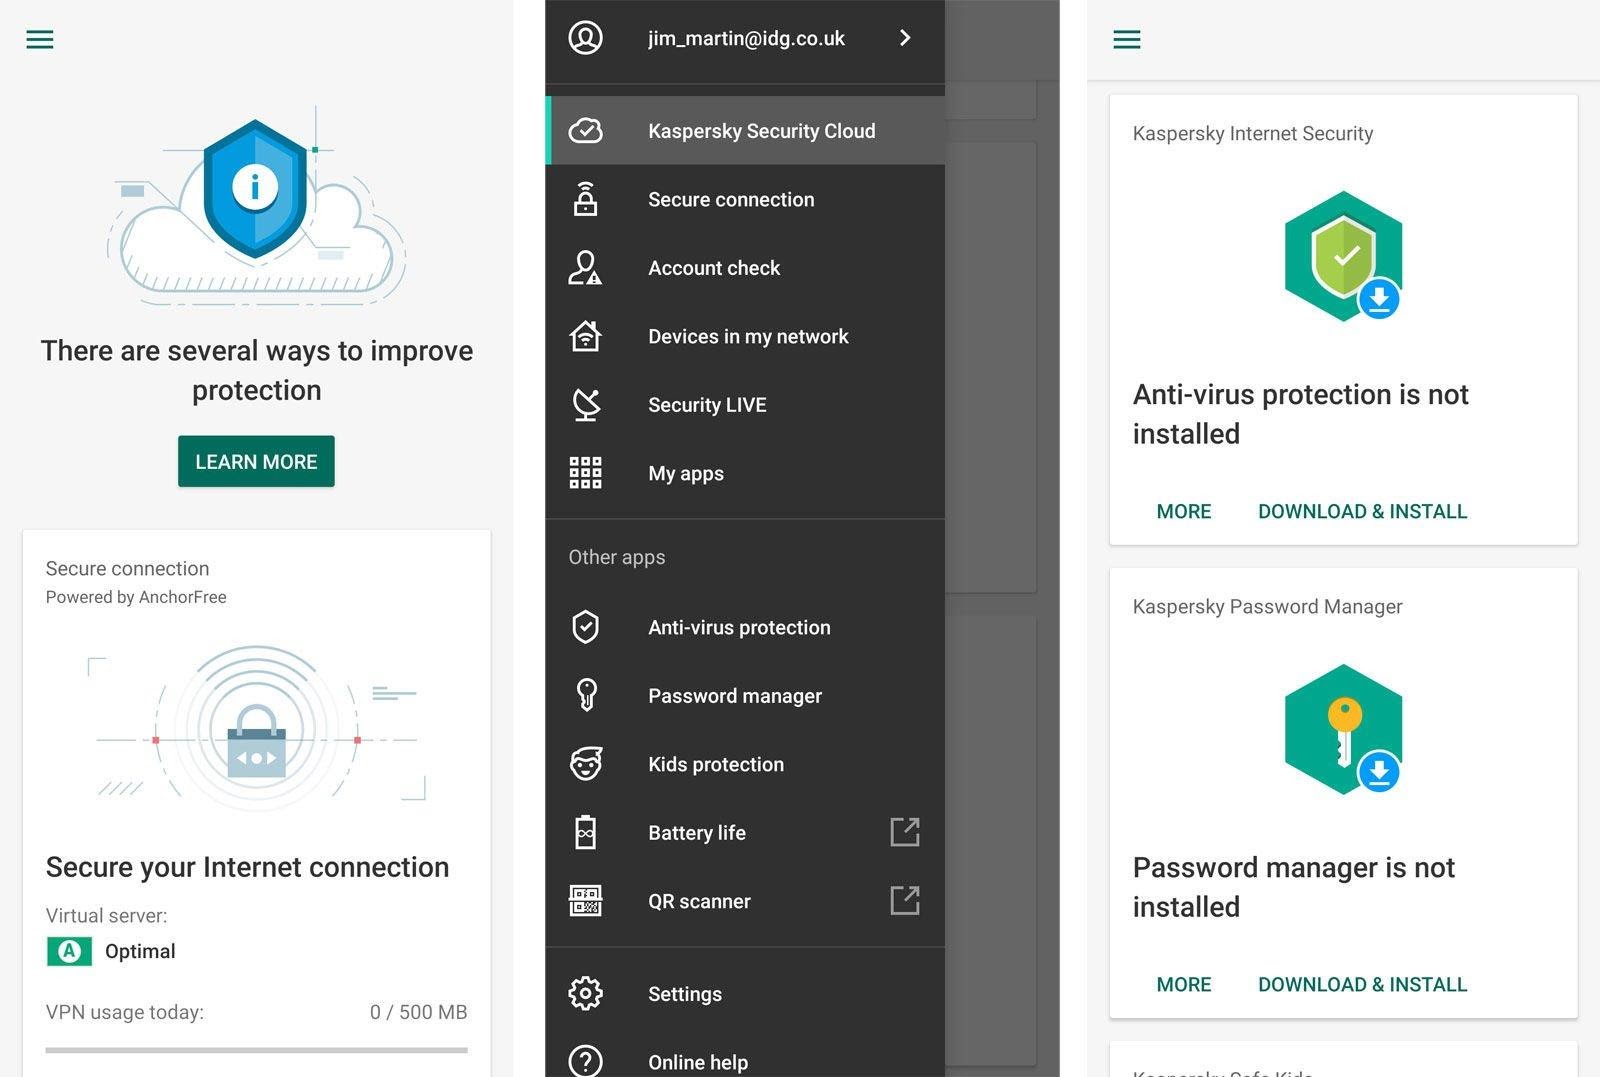This screenshot has width=1600, height=1077.
Task: Click 'Kaspersky Password Manager' card title
Action: tap(1267, 606)
